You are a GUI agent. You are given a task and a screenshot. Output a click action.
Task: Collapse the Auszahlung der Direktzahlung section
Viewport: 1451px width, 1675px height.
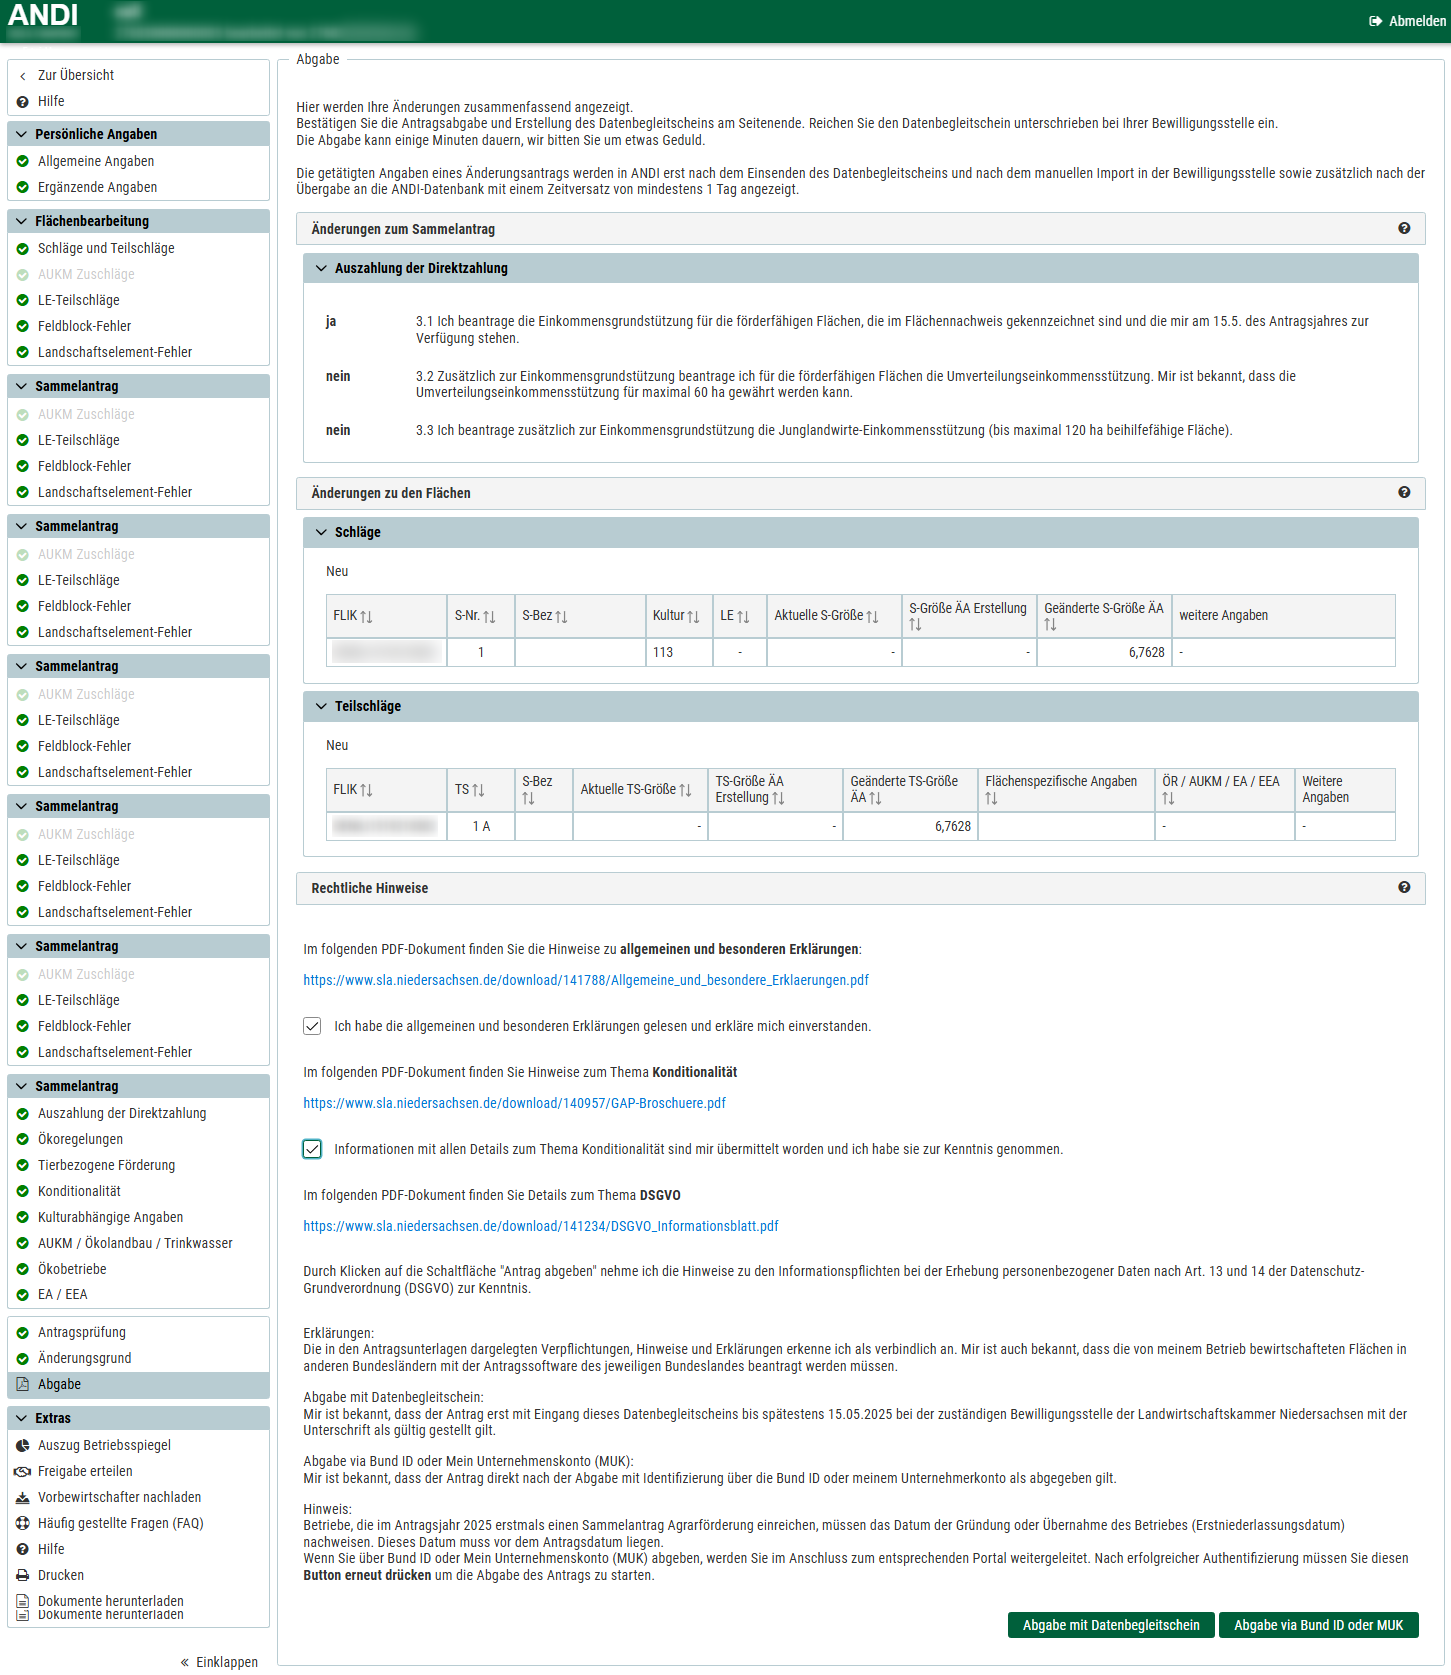click(x=321, y=268)
